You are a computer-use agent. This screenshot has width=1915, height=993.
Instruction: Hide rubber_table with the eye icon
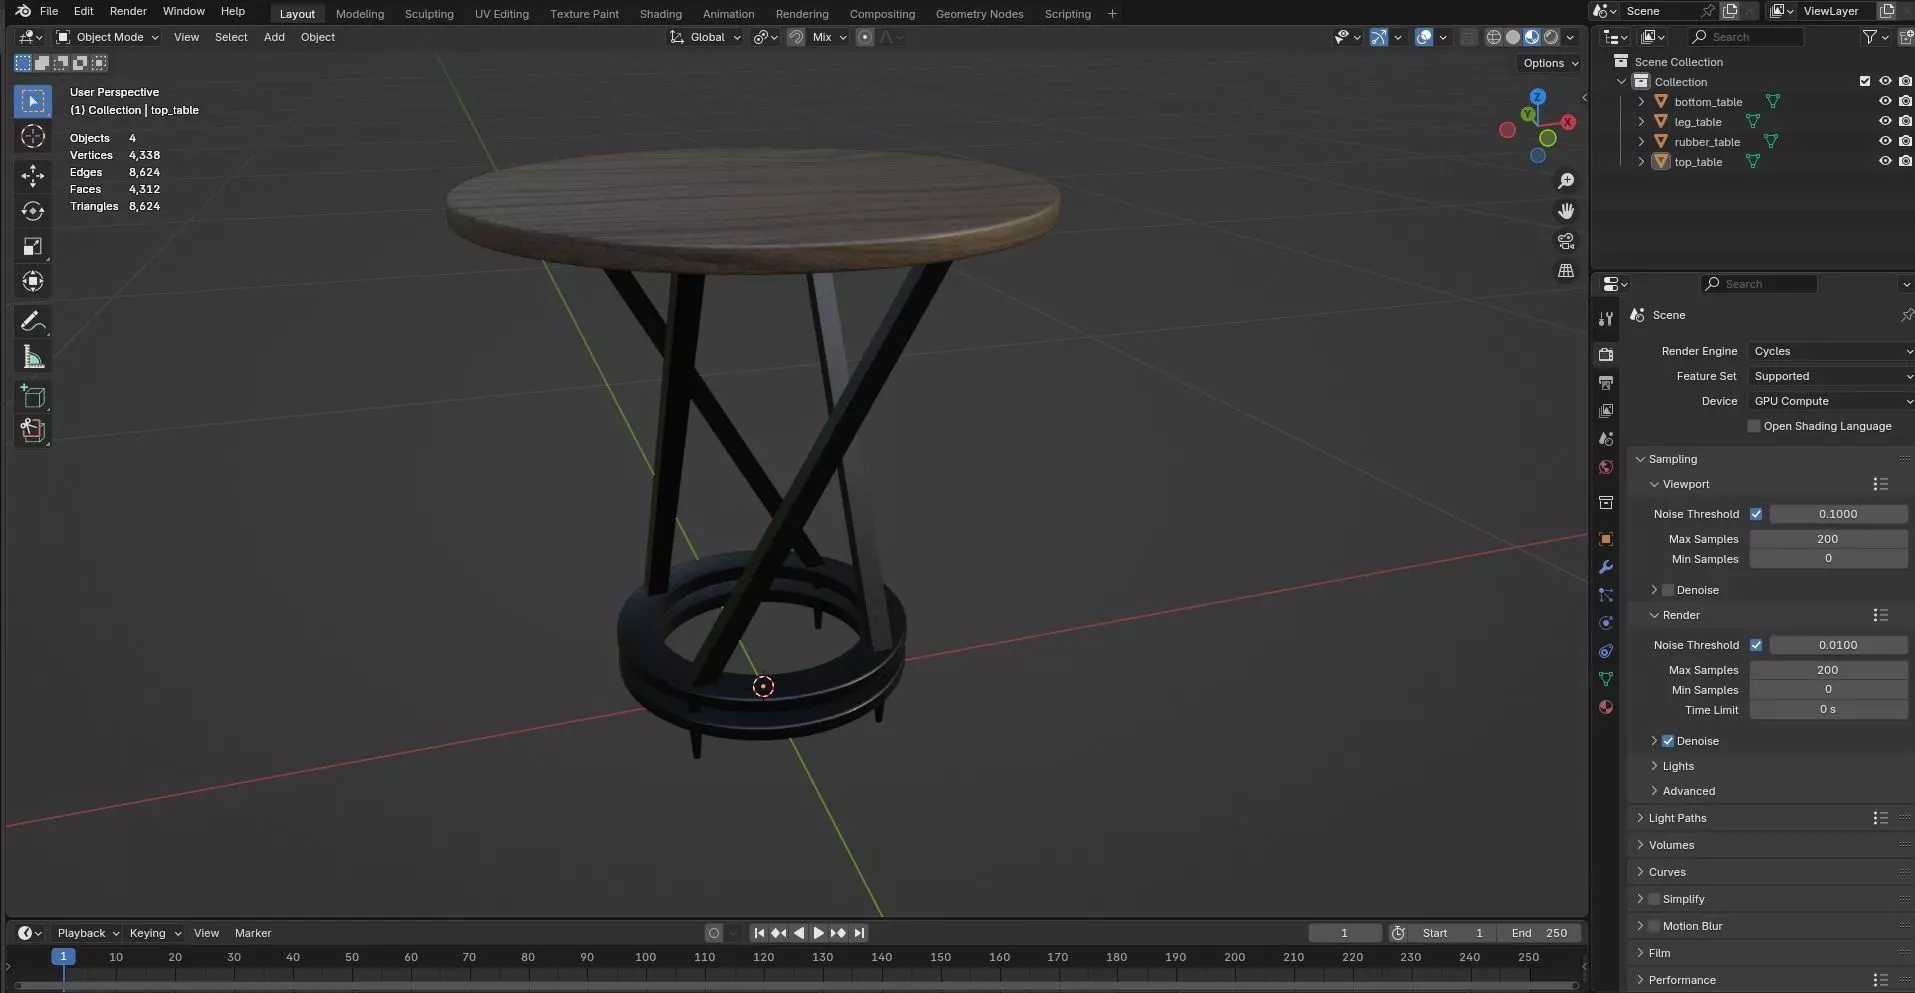1885,141
